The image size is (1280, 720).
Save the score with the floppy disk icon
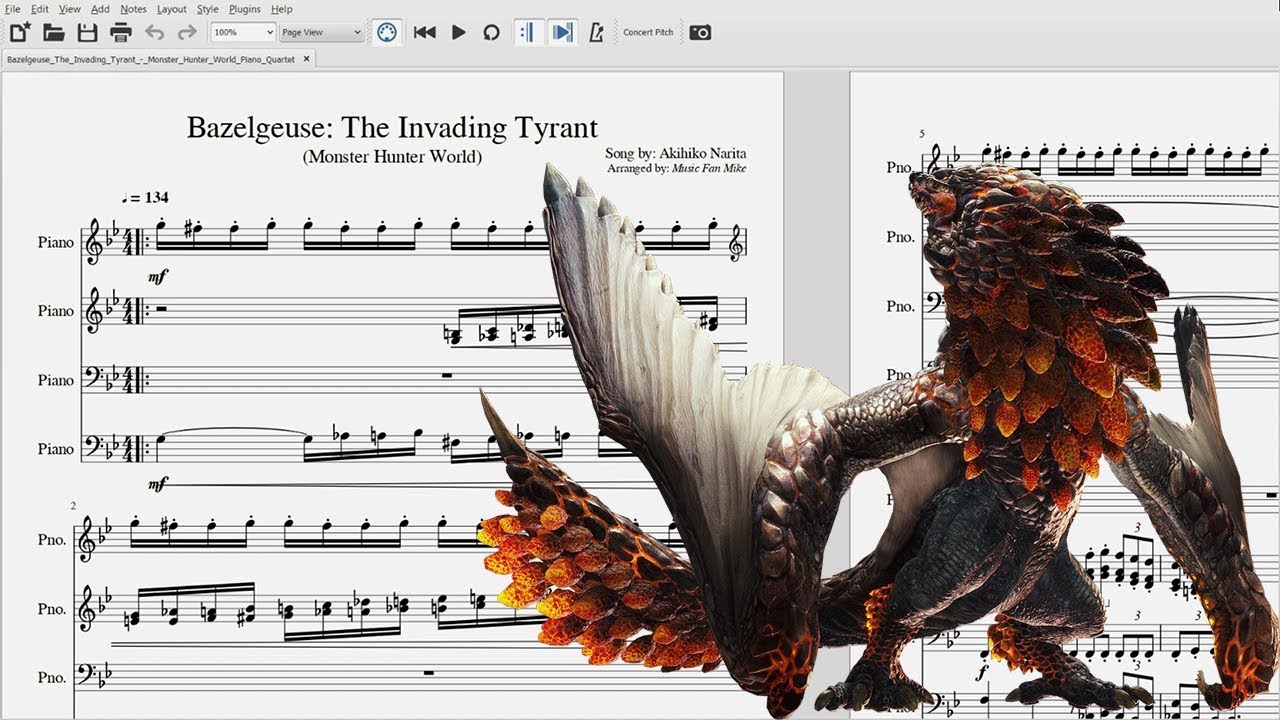pyautogui.click(x=88, y=32)
